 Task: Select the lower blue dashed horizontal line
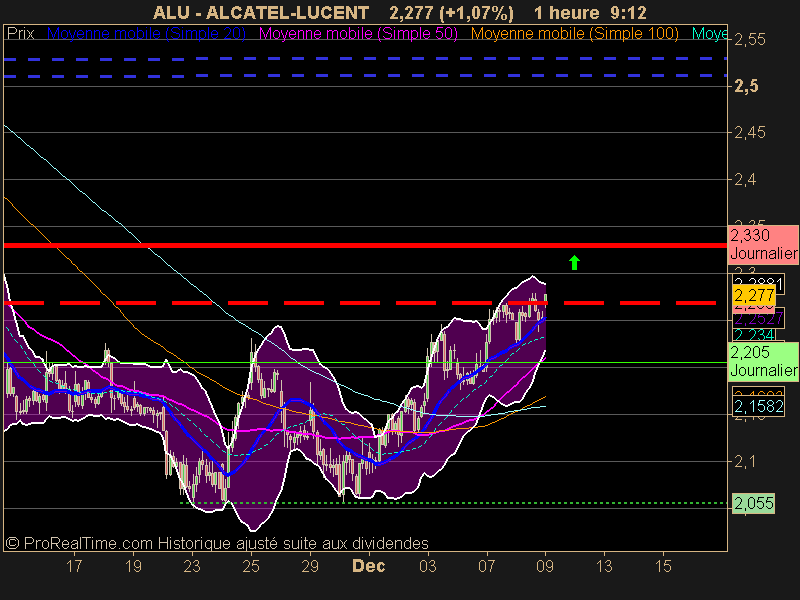pos(365,76)
